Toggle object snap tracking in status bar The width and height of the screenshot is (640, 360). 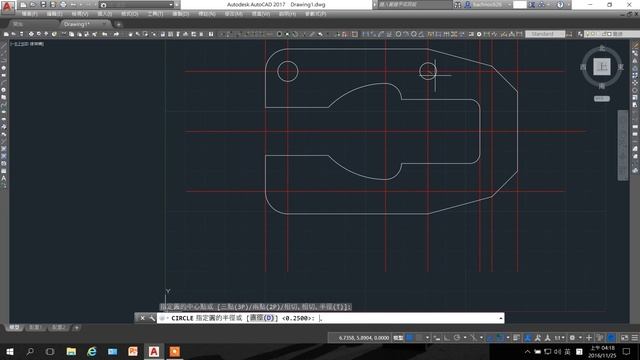(490, 338)
